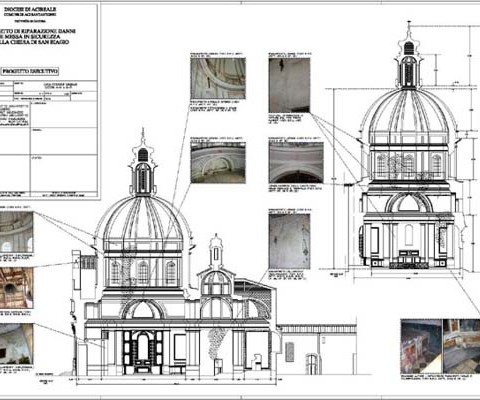
Task: Select the altar at base of right section
Action: (409, 260)
